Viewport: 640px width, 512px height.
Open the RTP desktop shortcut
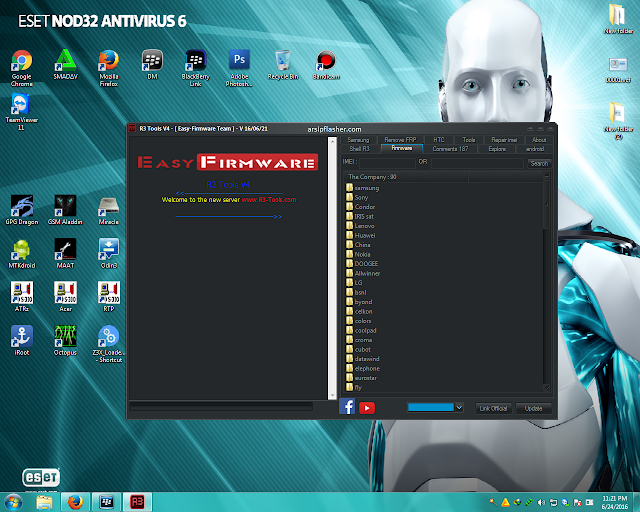click(109, 297)
